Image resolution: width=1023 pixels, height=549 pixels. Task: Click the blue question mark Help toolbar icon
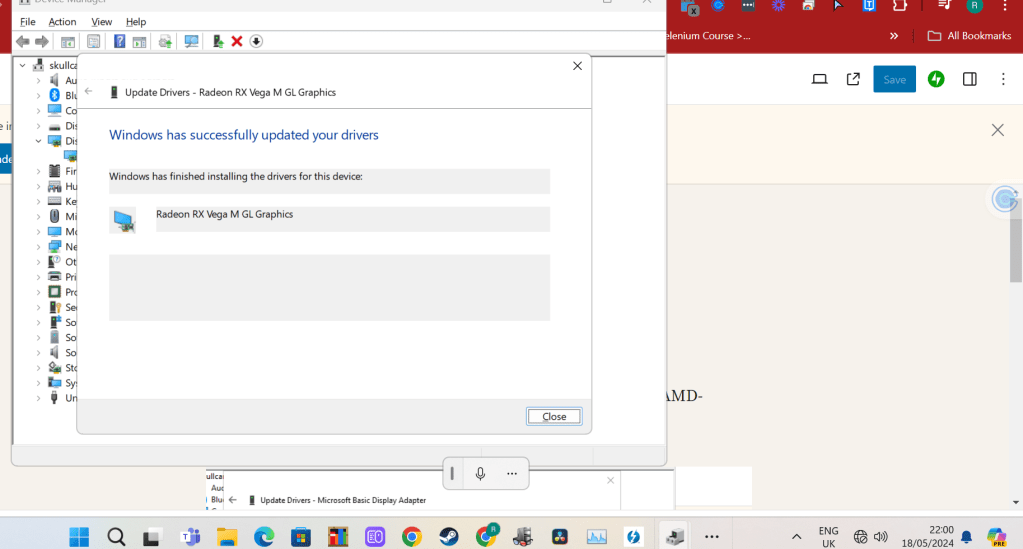point(119,42)
